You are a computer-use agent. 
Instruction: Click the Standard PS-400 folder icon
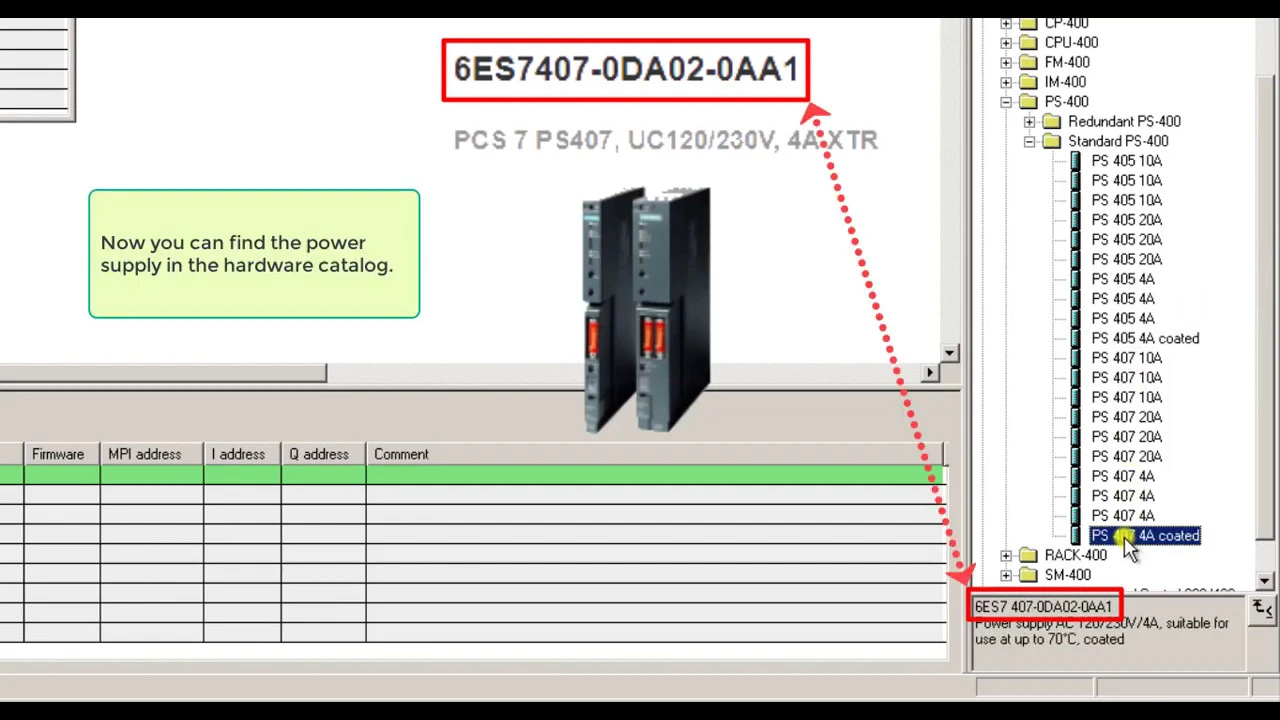click(x=1052, y=141)
